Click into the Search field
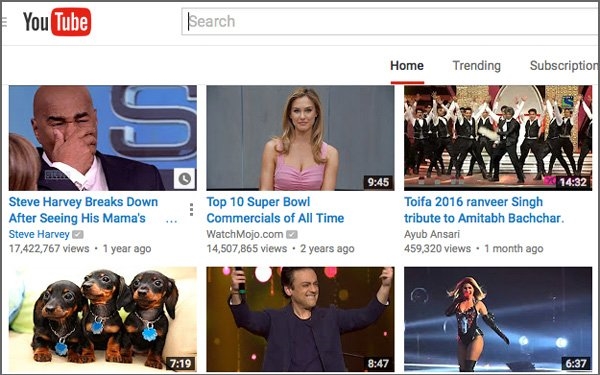Screen dimensions: 600x375 (x=390, y=21)
